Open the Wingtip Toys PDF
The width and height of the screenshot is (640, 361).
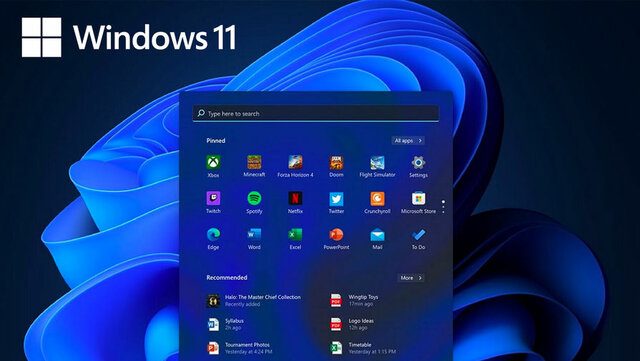(354, 301)
